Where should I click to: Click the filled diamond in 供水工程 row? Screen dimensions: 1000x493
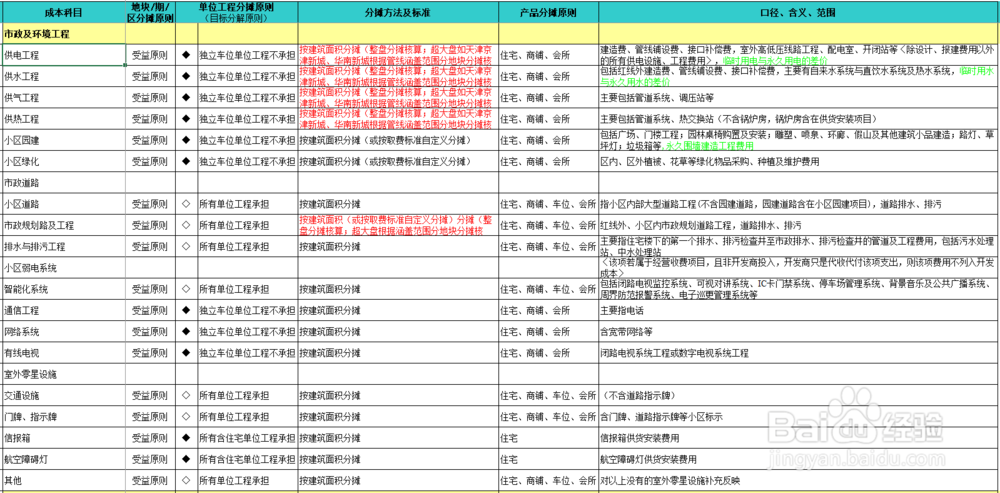(x=186, y=76)
